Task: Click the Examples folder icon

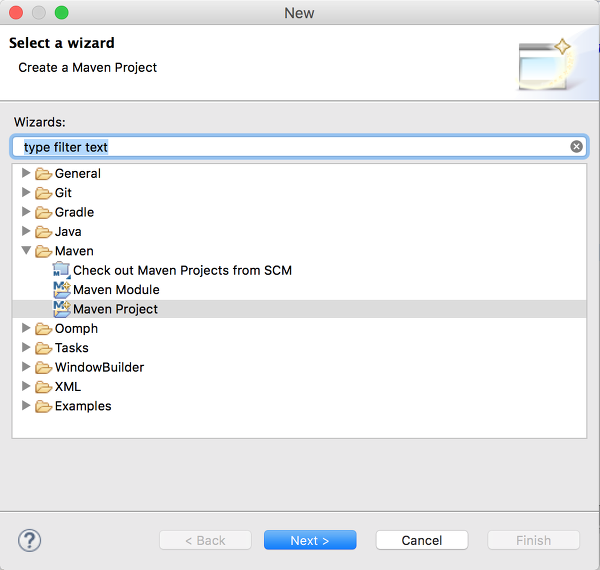Action: click(x=43, y=406)
